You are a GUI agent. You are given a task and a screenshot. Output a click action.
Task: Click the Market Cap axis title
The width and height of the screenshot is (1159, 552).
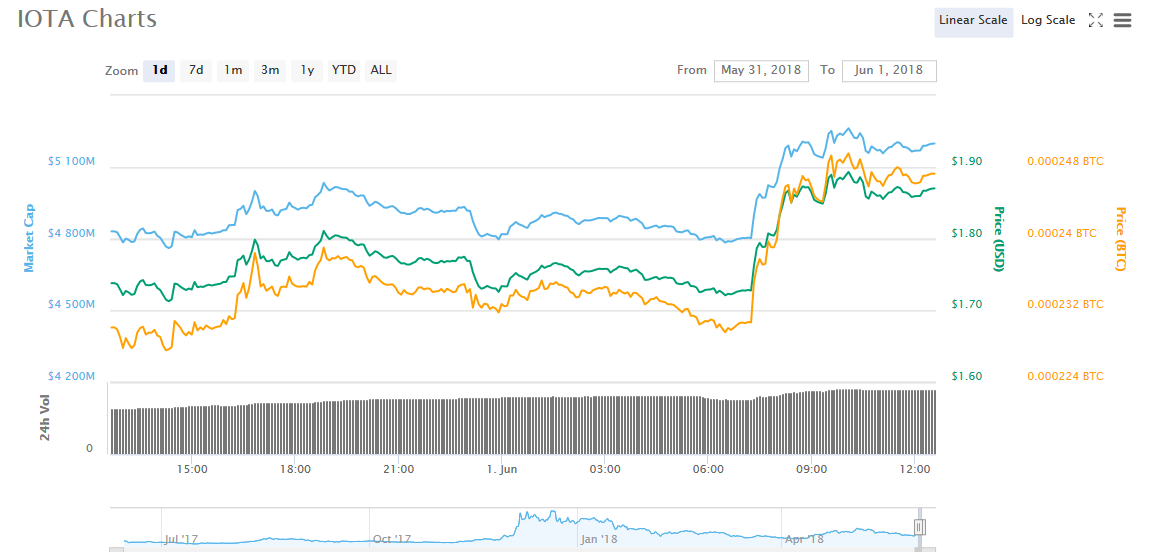point(30,237)
